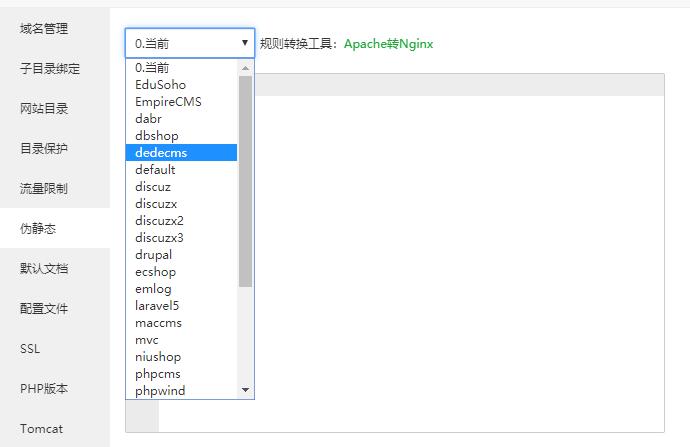The width and height of the screenshot is (690, 447).
Task: Choose the emlog rule
Action: (181, 289)
